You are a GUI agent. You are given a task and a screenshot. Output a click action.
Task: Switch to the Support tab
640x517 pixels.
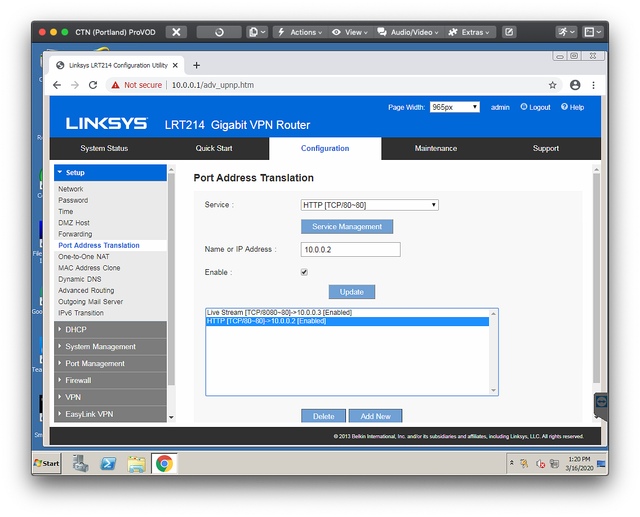tap(545, 148)
